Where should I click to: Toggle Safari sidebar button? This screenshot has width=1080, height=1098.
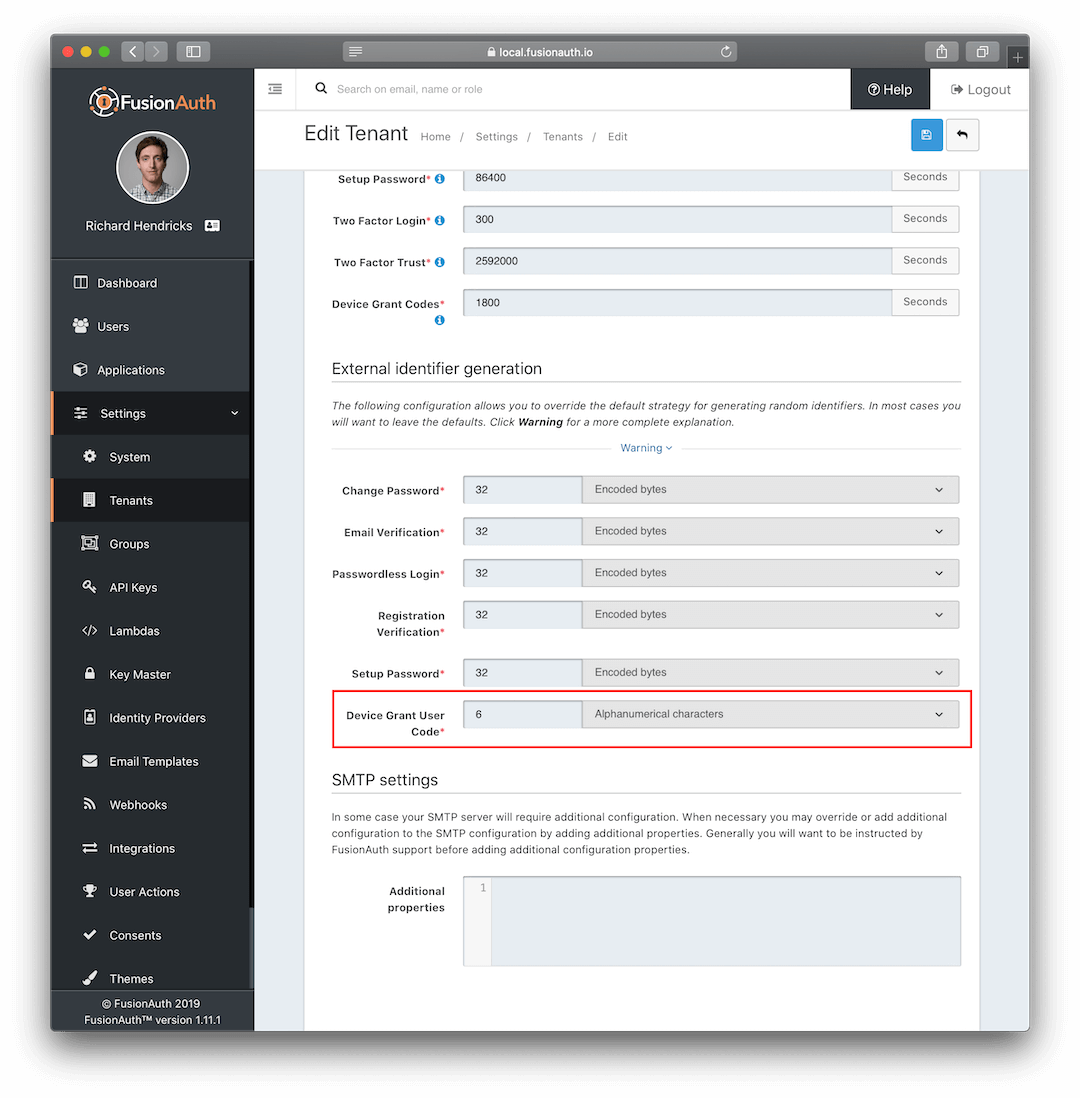(x=193, y=51)
